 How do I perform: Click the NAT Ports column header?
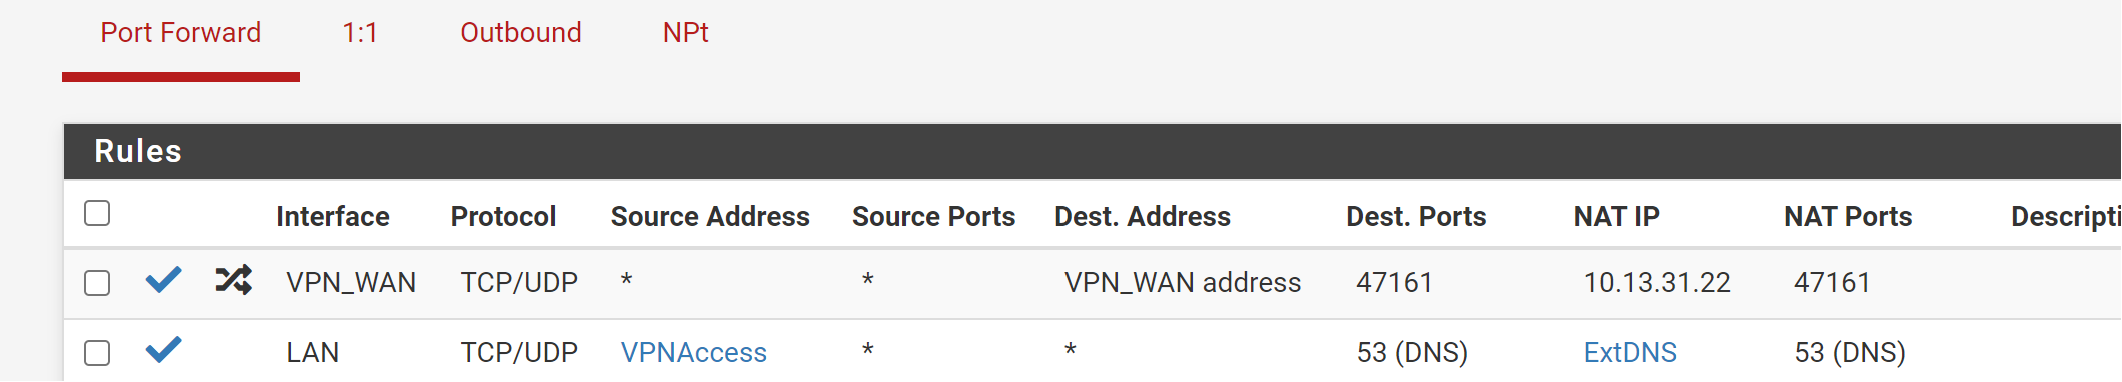pyautogui.click(x=1848, y=217)
